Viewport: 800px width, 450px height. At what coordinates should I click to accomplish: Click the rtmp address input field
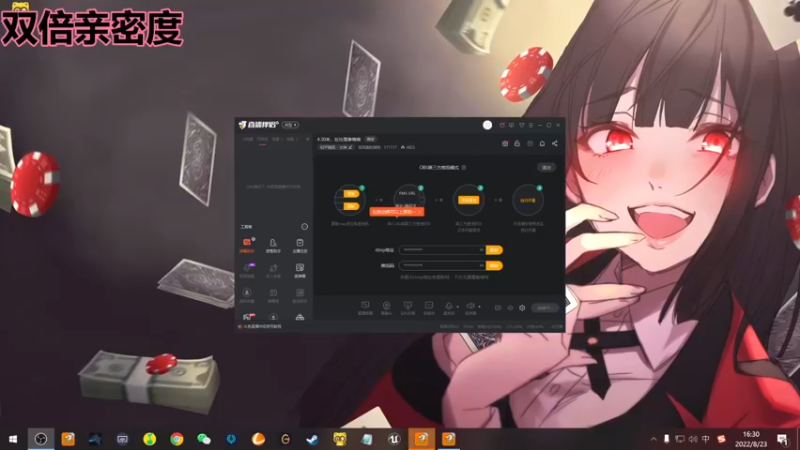(x=442, y=250)
